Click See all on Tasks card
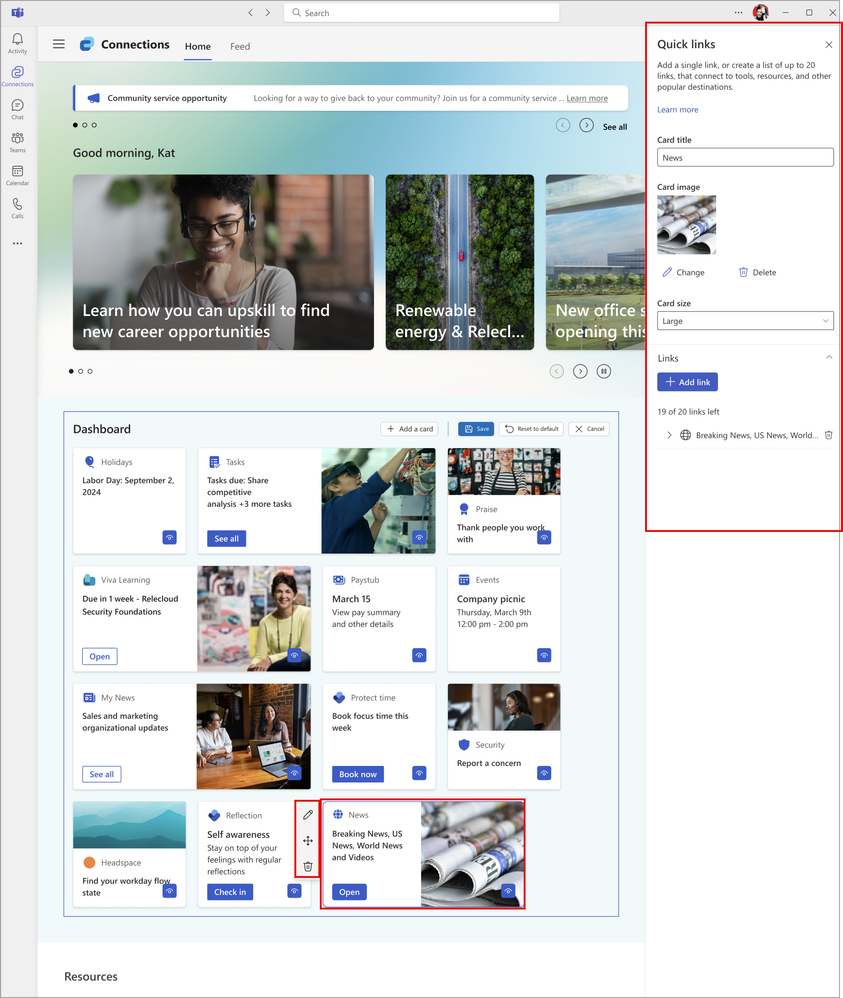 (226, 538)
